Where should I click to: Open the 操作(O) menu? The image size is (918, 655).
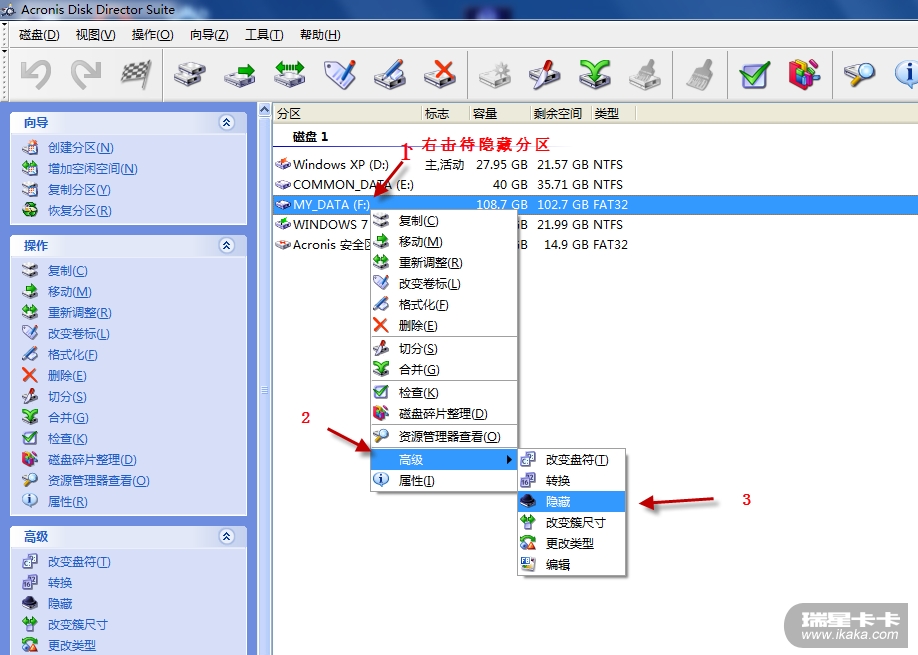coord(153,35)
